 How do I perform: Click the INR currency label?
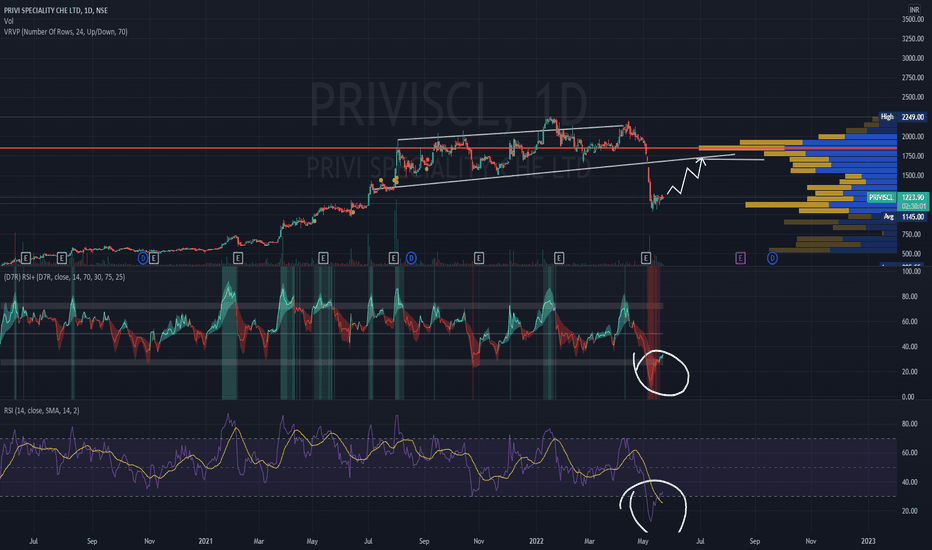(914, 10)
